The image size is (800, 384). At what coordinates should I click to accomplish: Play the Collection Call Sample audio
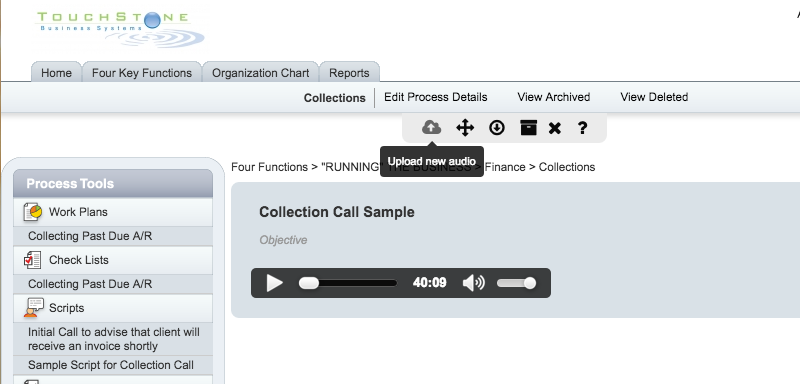click(x=274, y=283)
